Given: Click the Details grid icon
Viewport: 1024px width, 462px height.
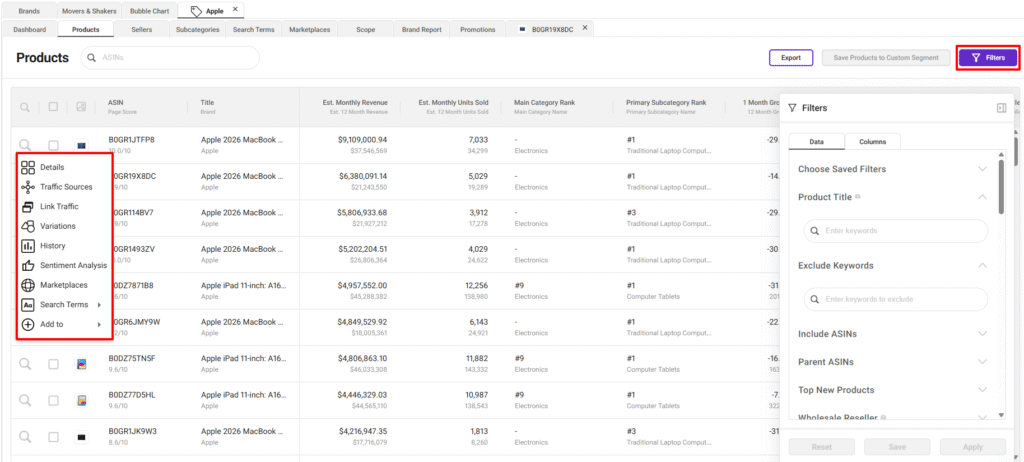Looking at the screenshot, I should pyautogui.click(x=28, y=167).
